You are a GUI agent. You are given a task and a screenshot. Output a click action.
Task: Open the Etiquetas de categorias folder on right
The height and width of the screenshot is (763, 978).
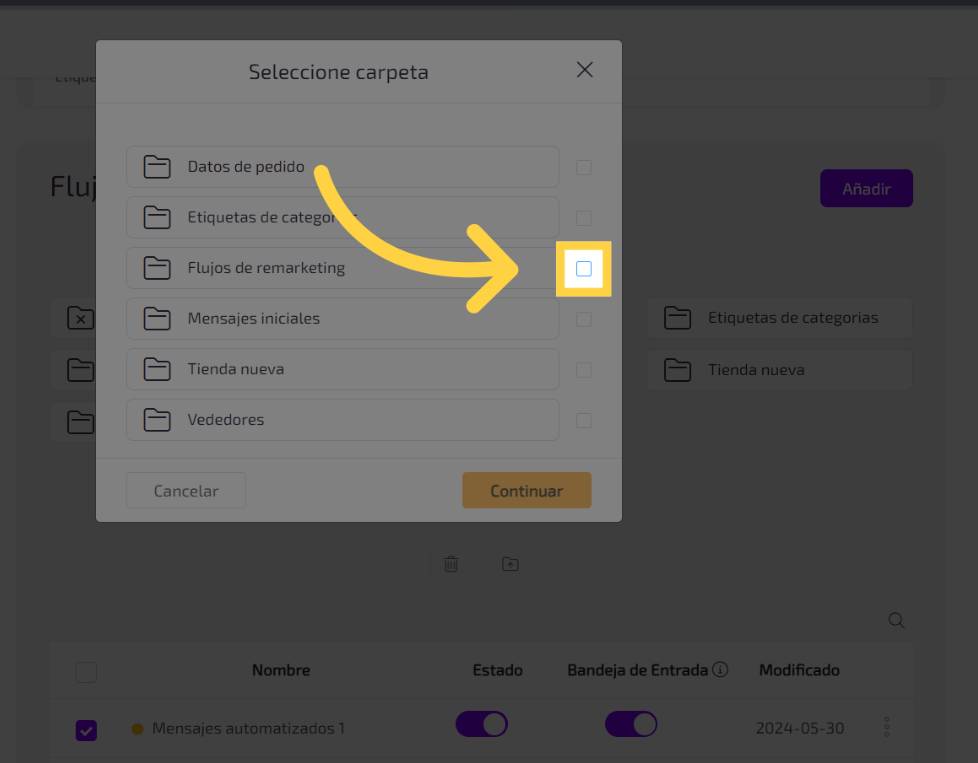point(779,318)
